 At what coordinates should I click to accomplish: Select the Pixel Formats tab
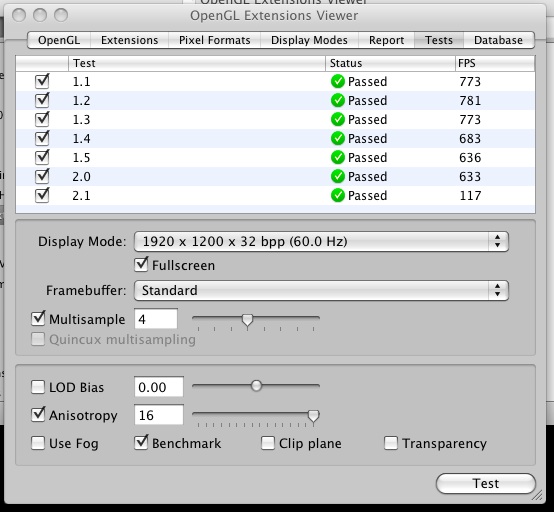point(214,40)
